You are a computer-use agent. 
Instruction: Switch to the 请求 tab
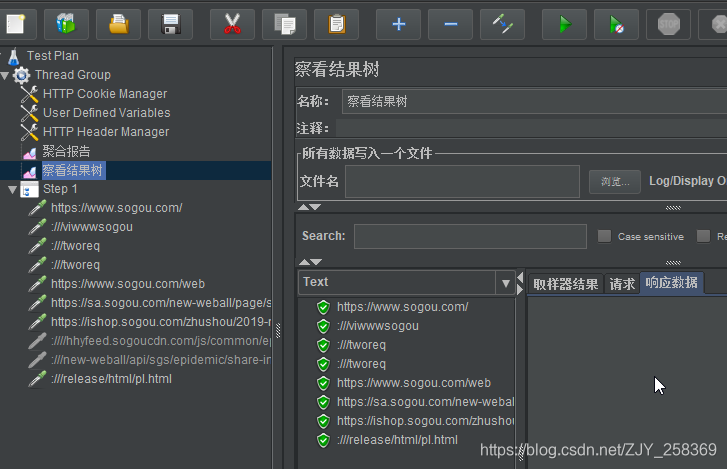point(622,284)
